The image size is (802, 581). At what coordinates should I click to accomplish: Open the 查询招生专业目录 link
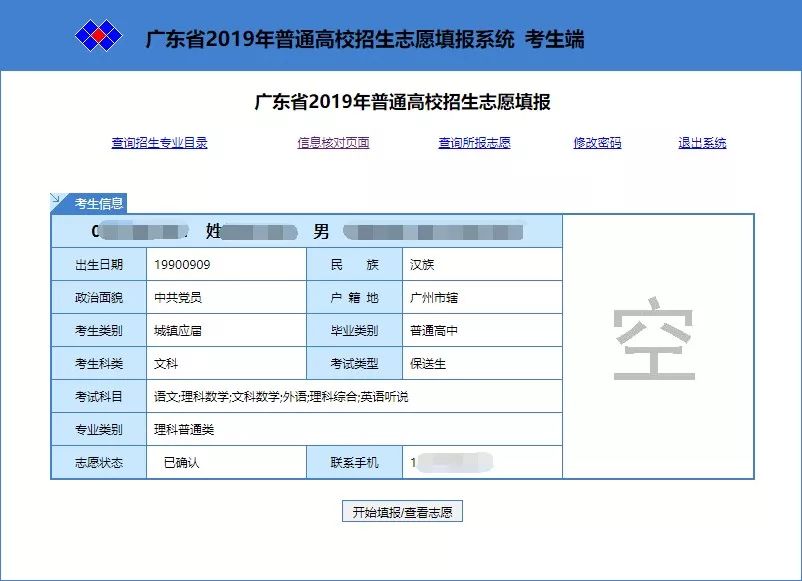pos(159,143)
